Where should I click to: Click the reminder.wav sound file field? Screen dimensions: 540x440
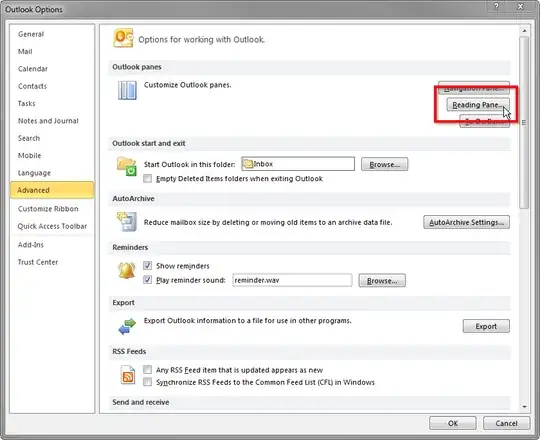coord(292,280)
